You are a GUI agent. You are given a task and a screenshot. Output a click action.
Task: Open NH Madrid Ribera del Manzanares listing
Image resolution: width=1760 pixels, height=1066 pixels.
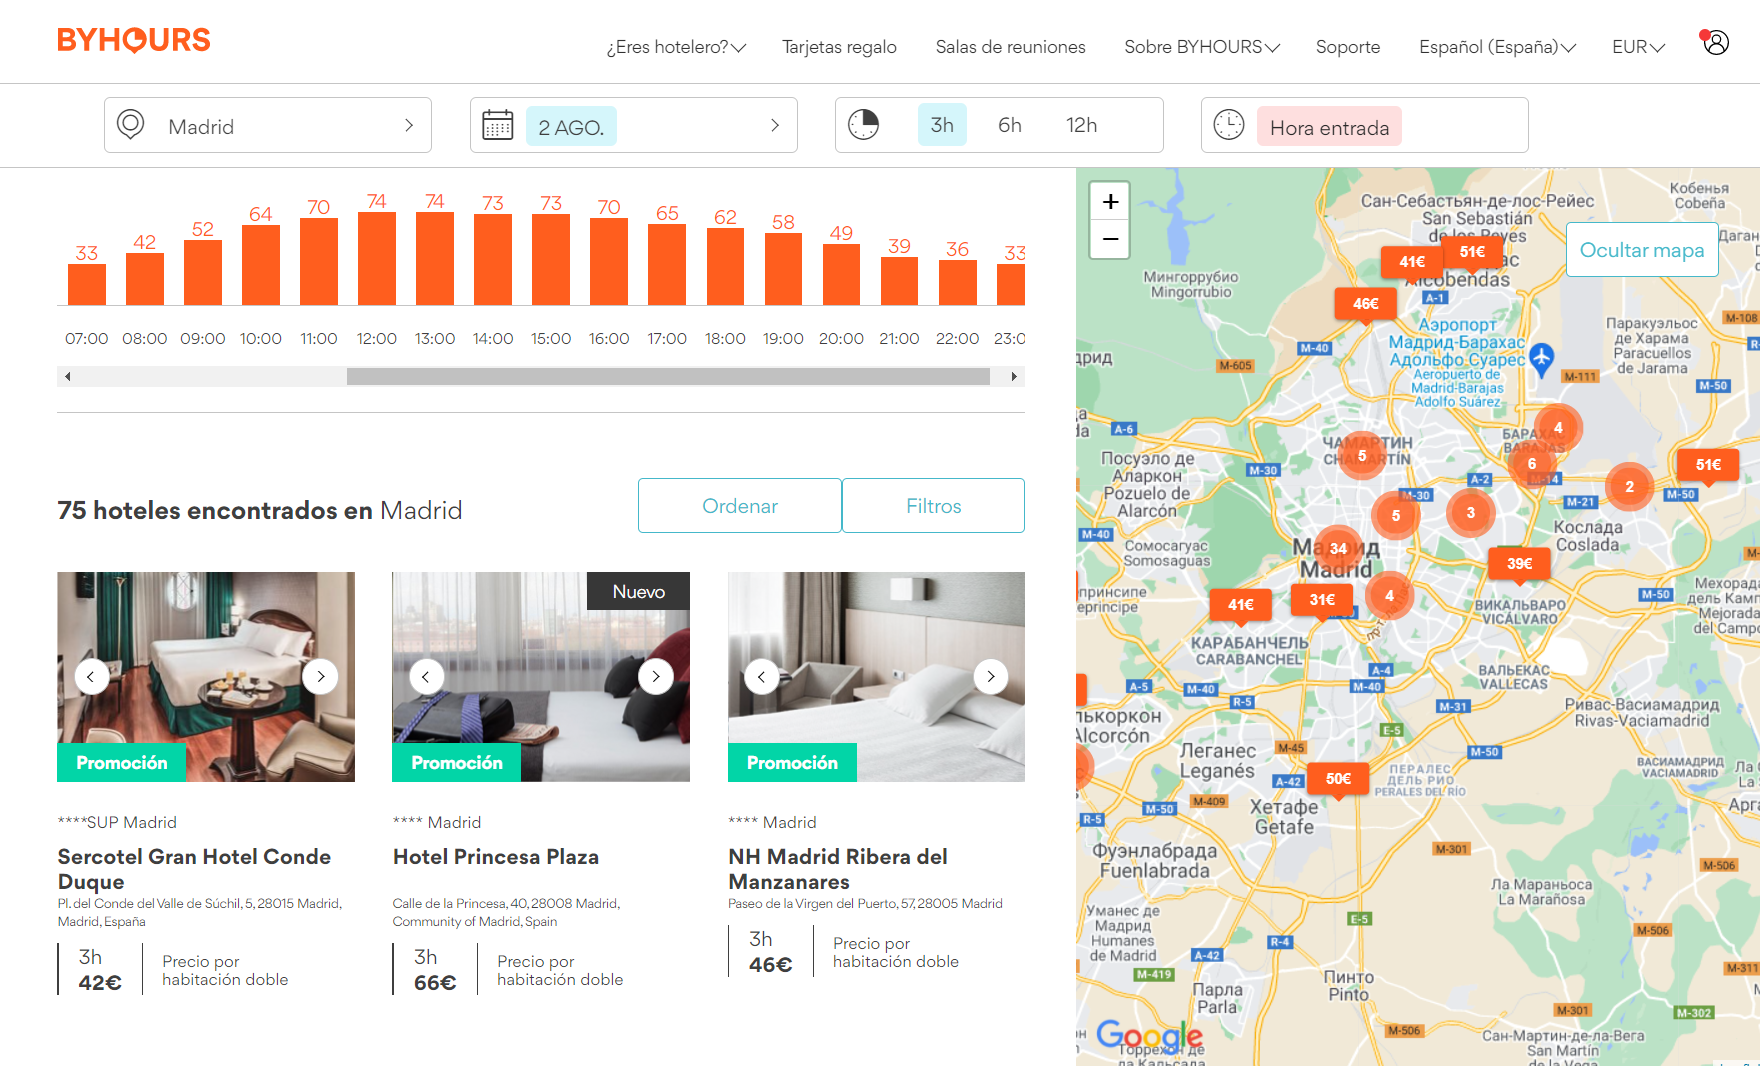click(x=838, y=869)
